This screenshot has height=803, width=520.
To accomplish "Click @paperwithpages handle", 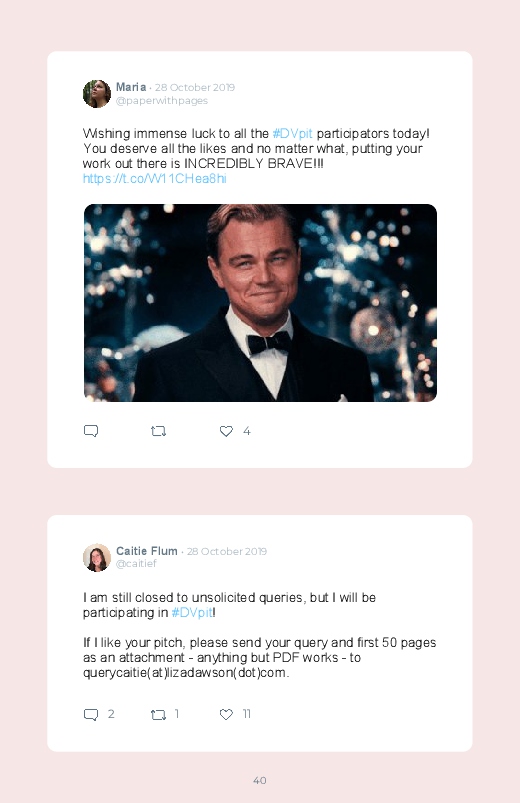I will pos(162,101).
